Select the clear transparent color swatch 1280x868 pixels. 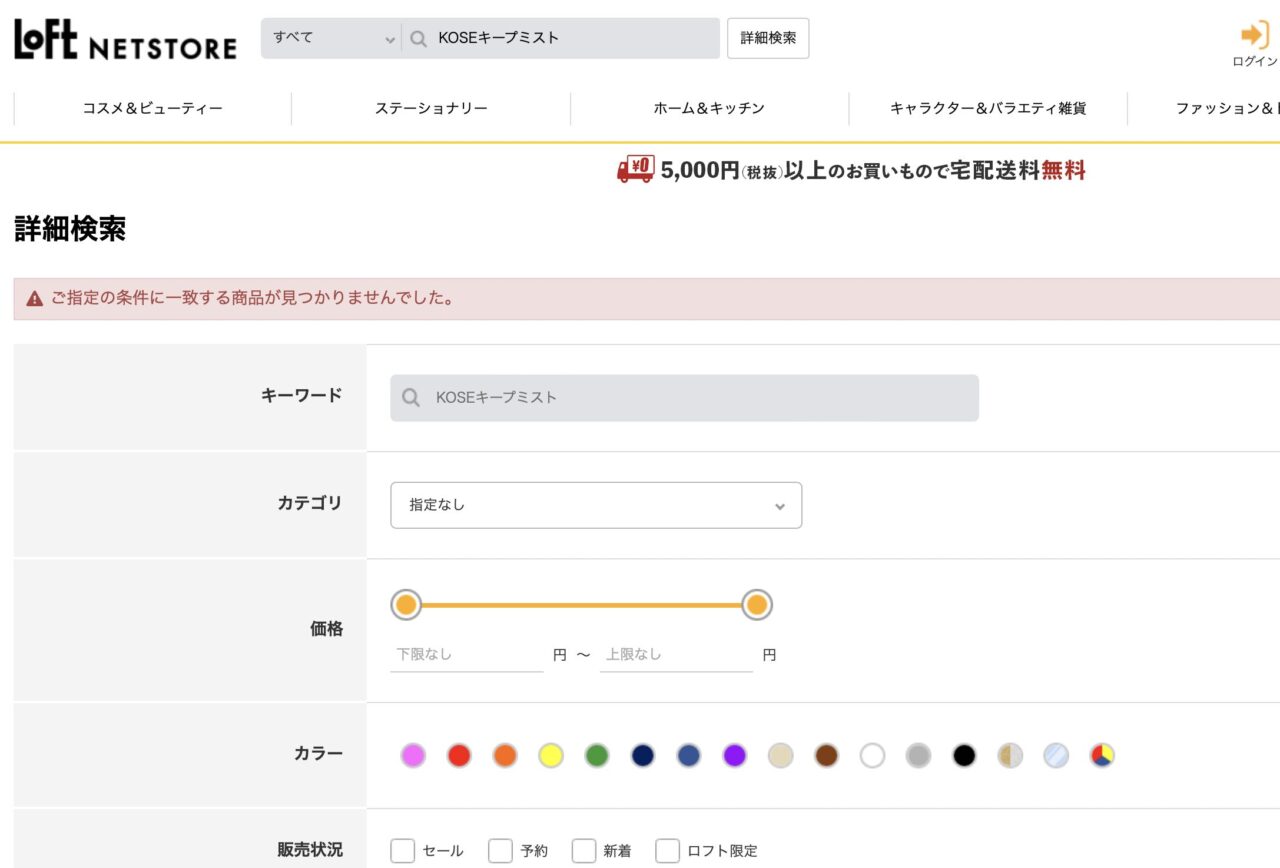(x=1056, y=755)
